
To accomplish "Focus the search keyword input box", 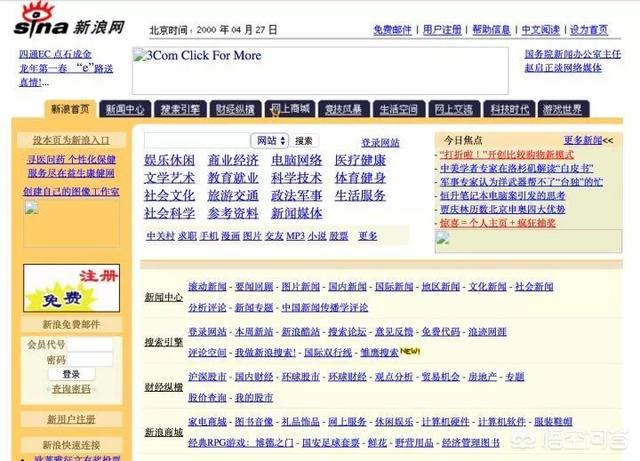I will (x=197, y=140).
